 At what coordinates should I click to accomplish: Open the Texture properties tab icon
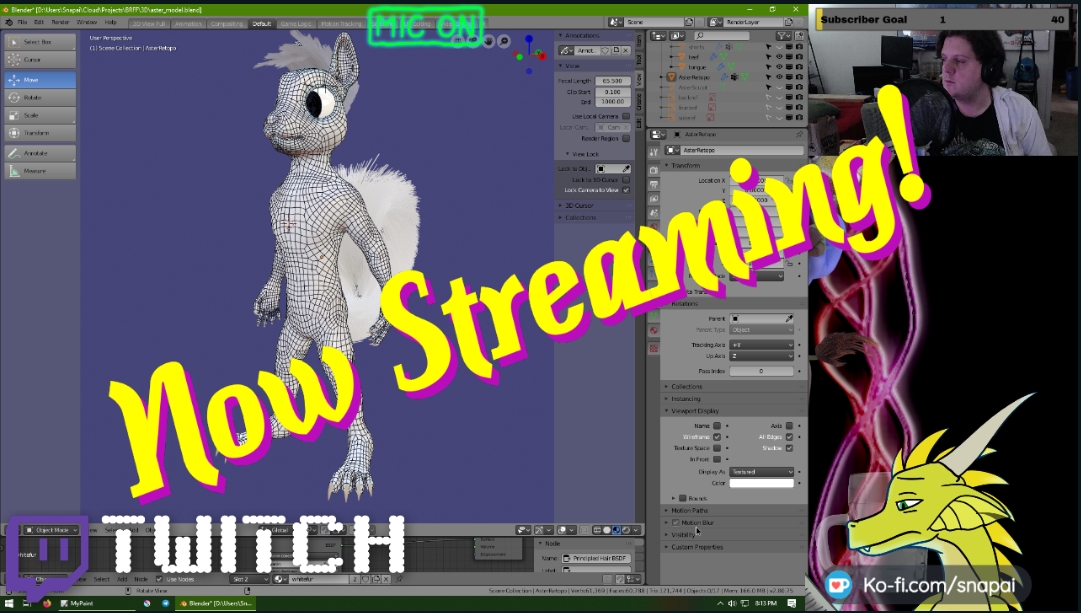point(654,348)
